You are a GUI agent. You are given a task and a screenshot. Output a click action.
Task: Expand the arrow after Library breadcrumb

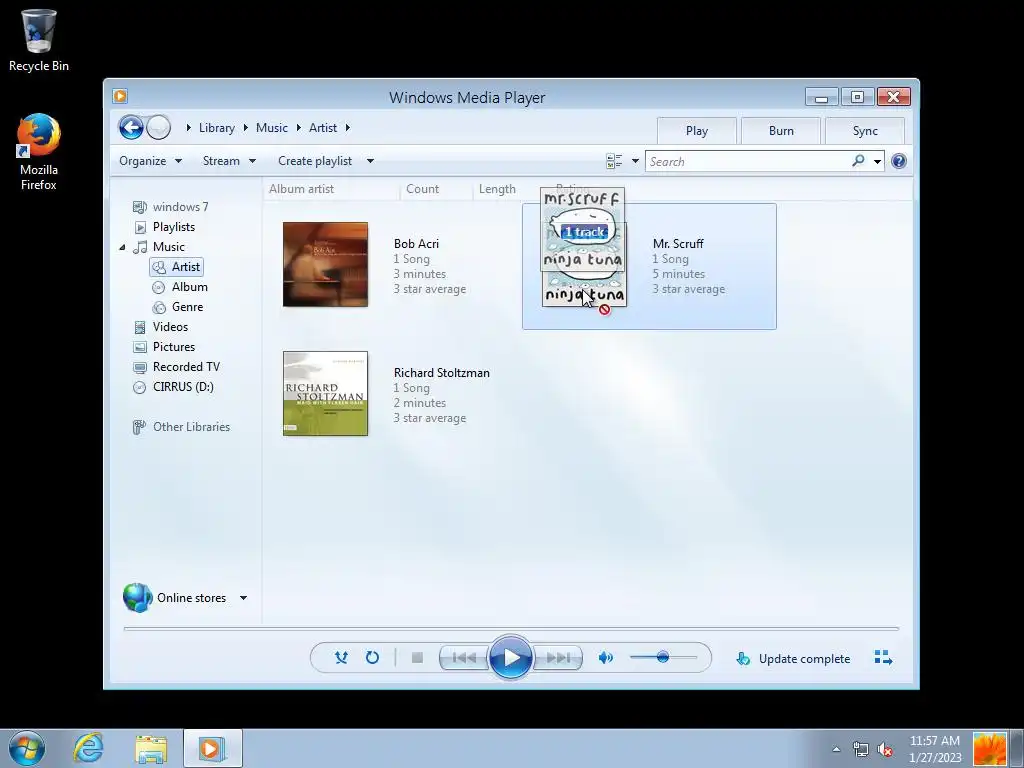pos(246,128)
